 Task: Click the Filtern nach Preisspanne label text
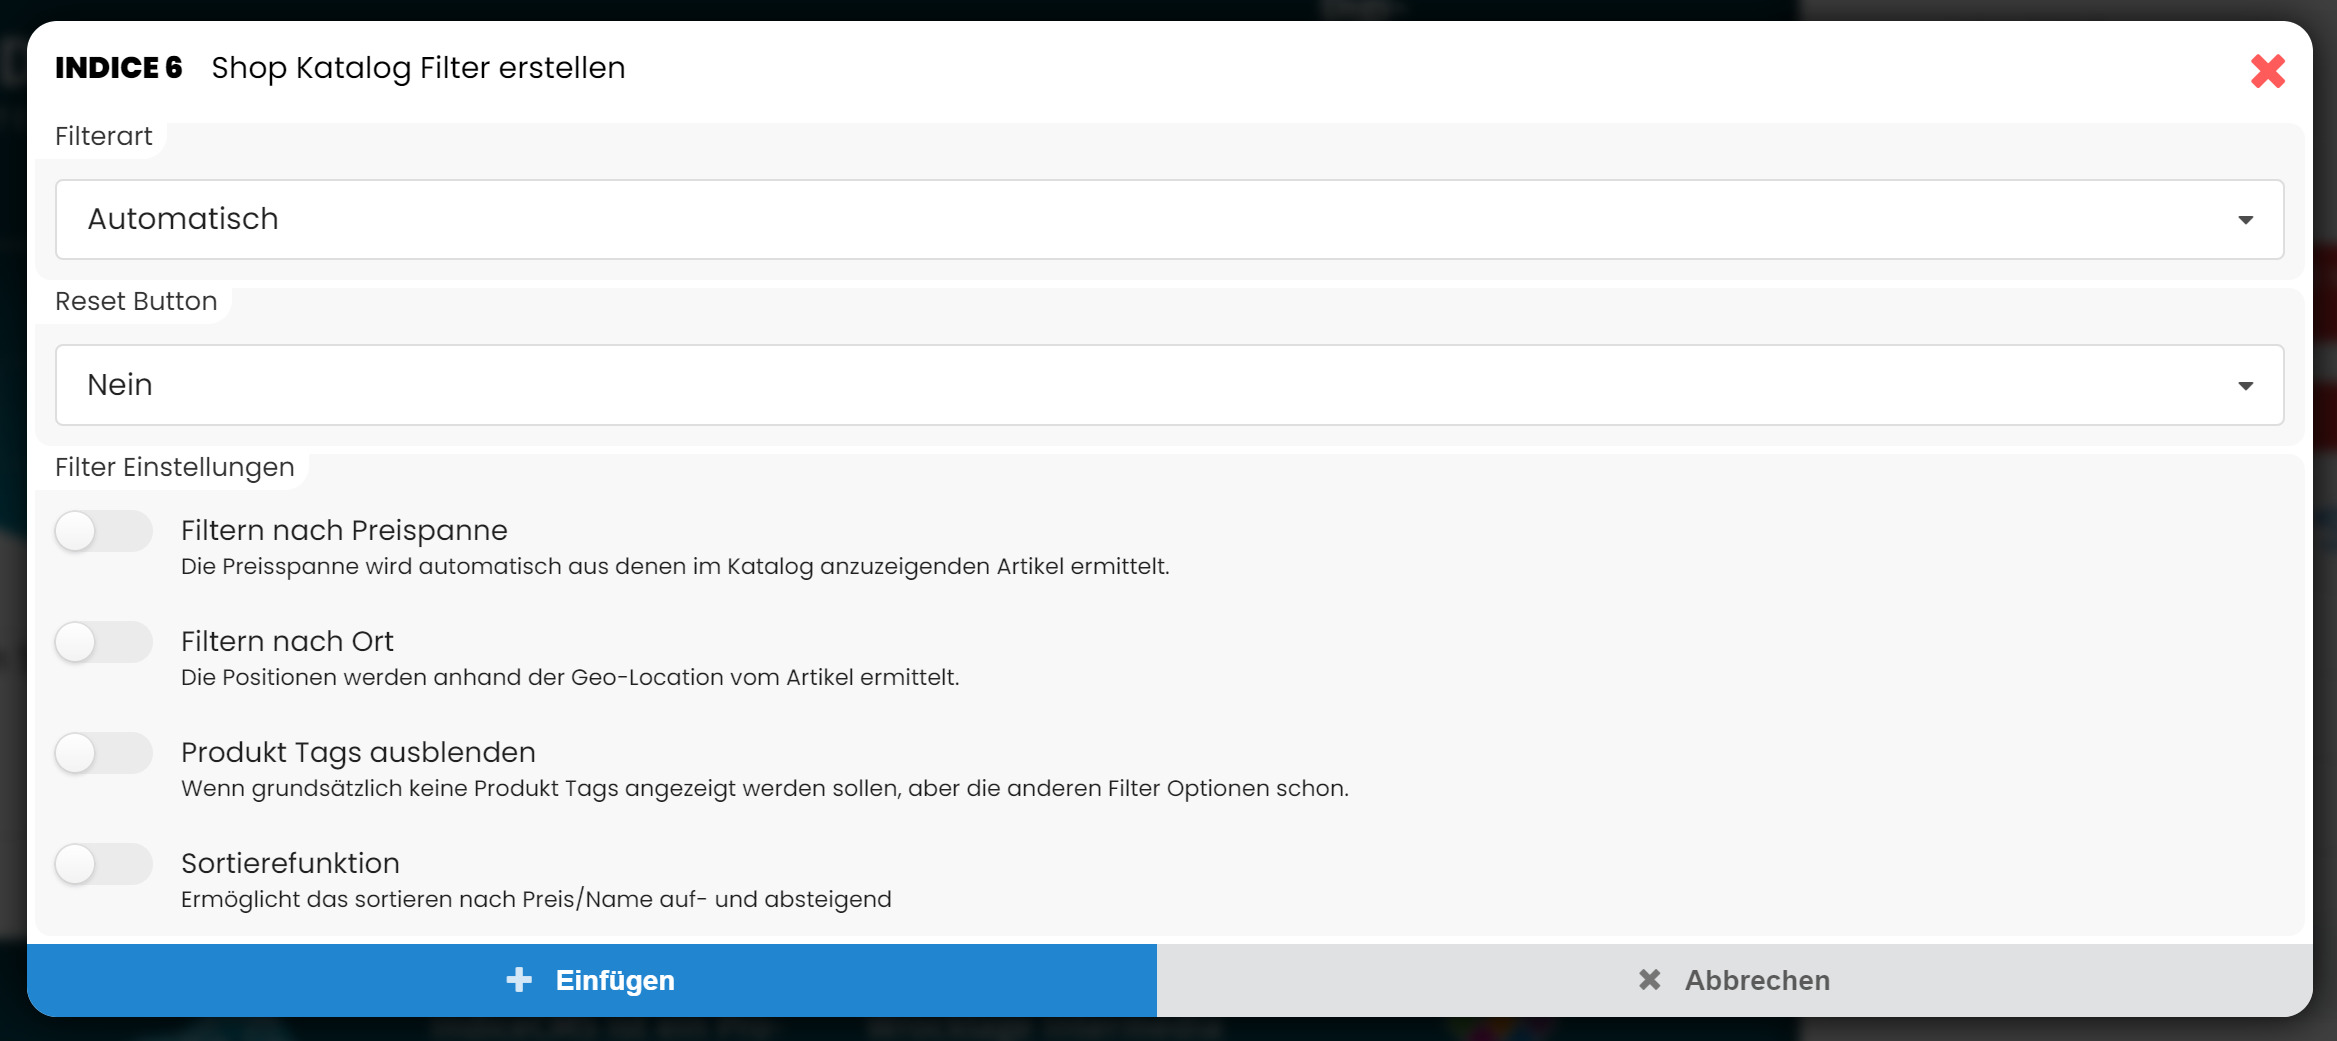click(x=344, y=530)
